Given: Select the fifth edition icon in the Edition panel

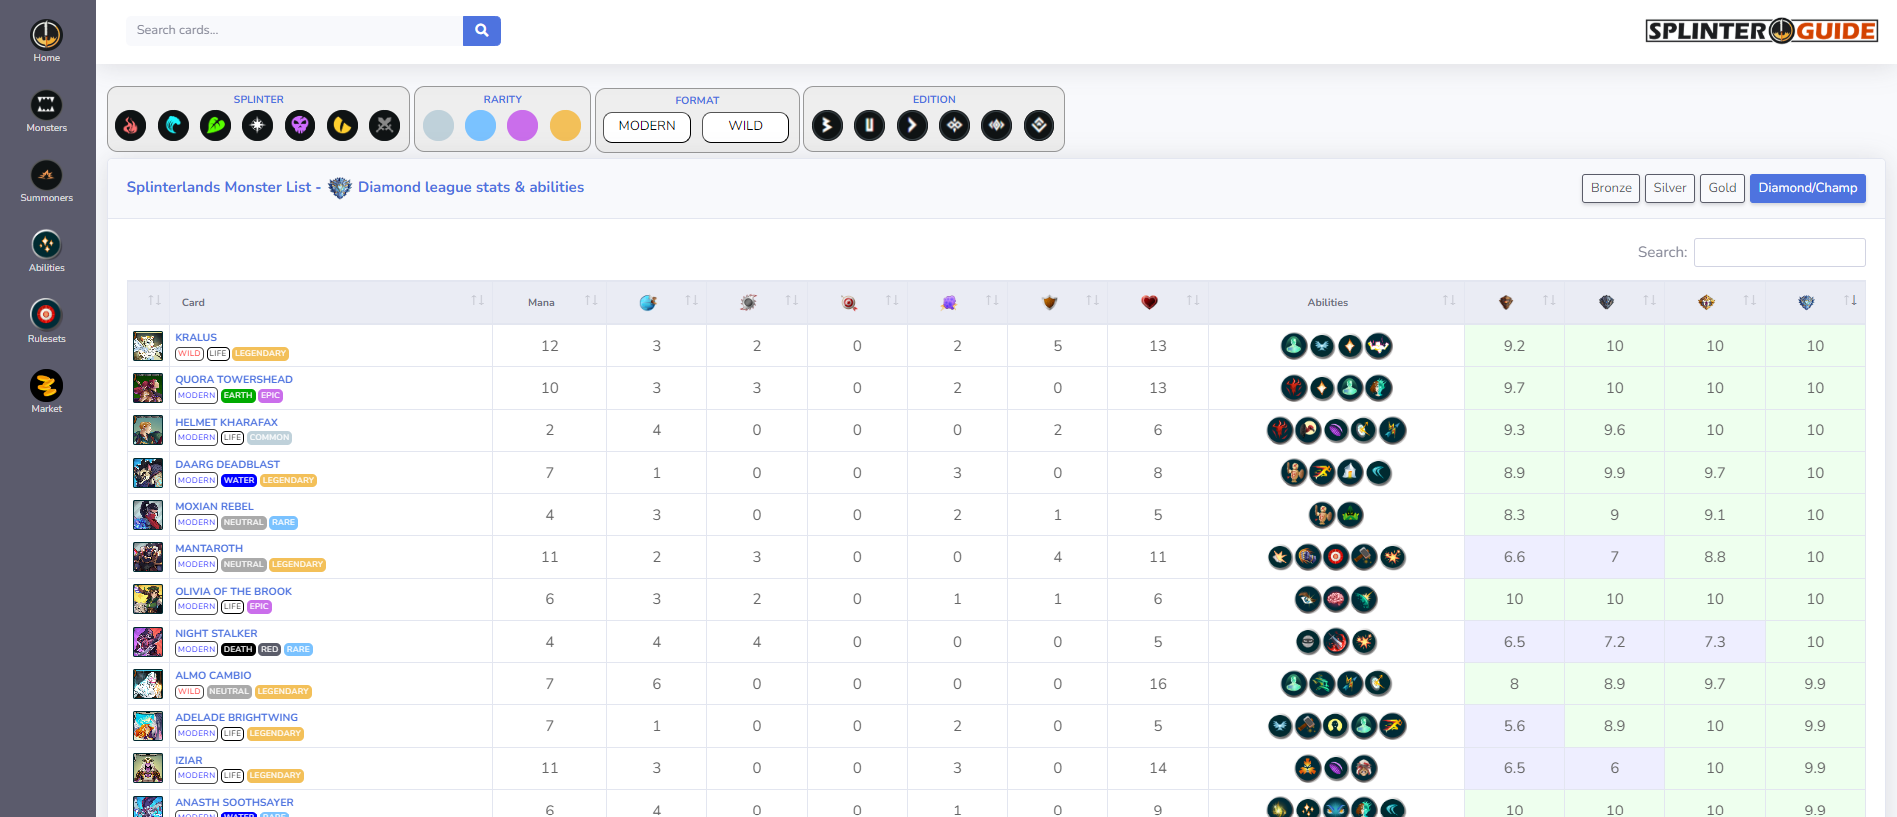Looking at the screenshot, I should click(x=997, y=125).
